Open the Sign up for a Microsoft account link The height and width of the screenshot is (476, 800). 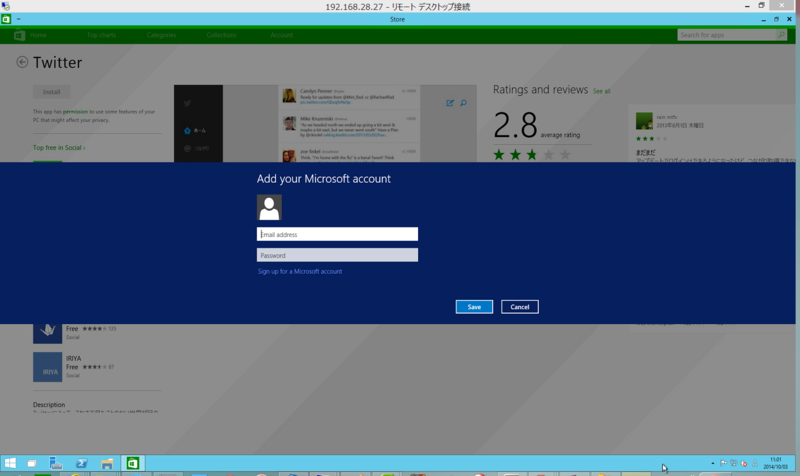pos(300,271)
